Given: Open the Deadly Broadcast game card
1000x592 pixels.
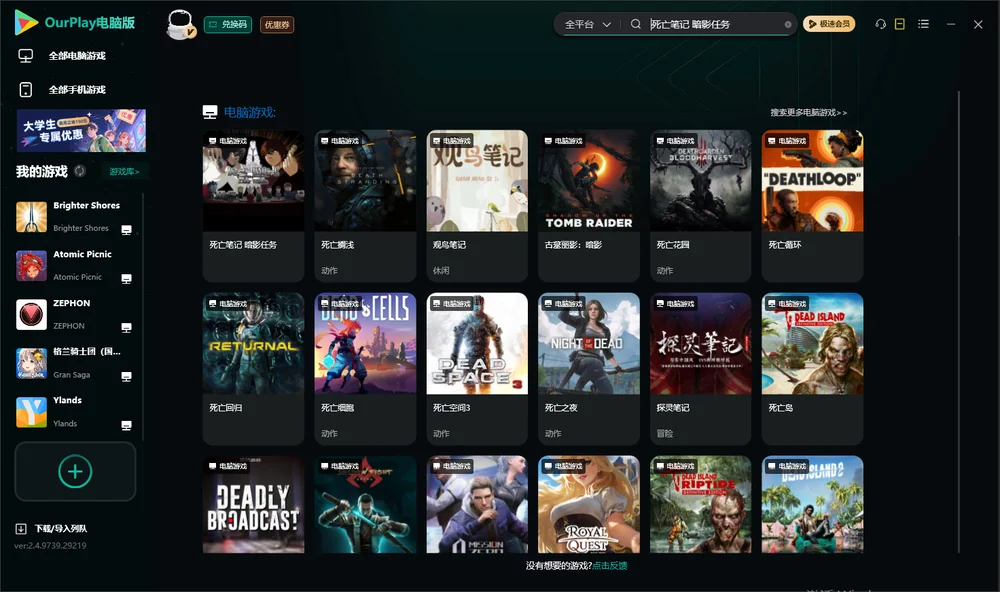Looking at the screenshot, I should tap(253, 504).
